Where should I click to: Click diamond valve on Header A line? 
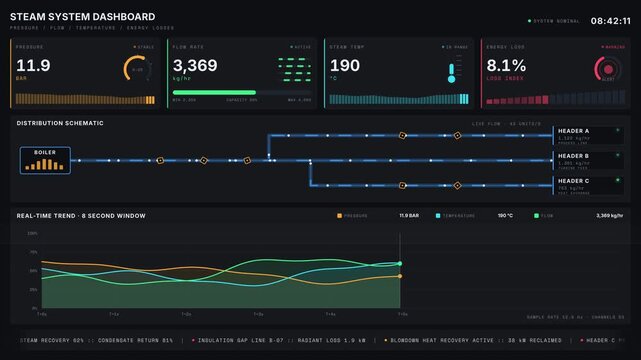(457, 135)
